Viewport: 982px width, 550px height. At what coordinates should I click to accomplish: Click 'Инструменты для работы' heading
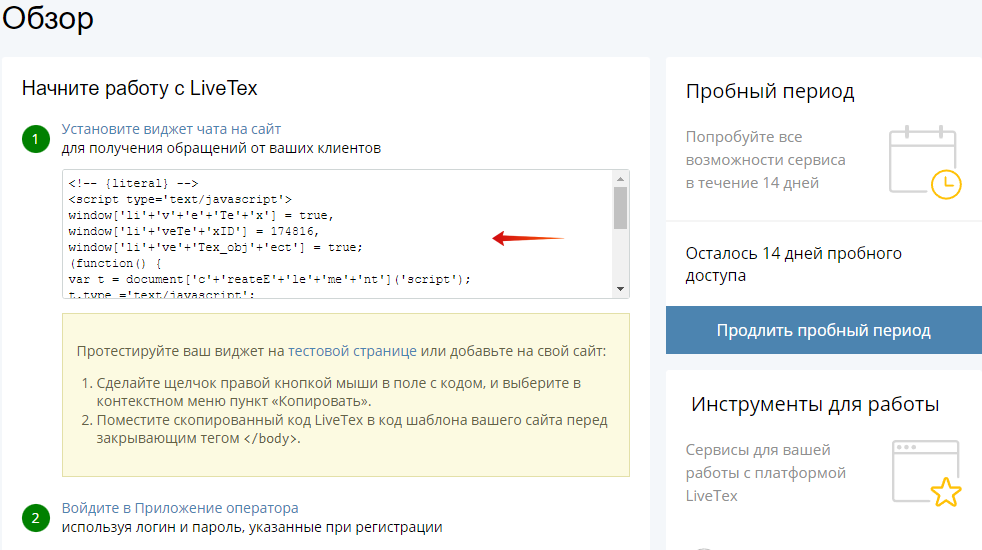815,405
